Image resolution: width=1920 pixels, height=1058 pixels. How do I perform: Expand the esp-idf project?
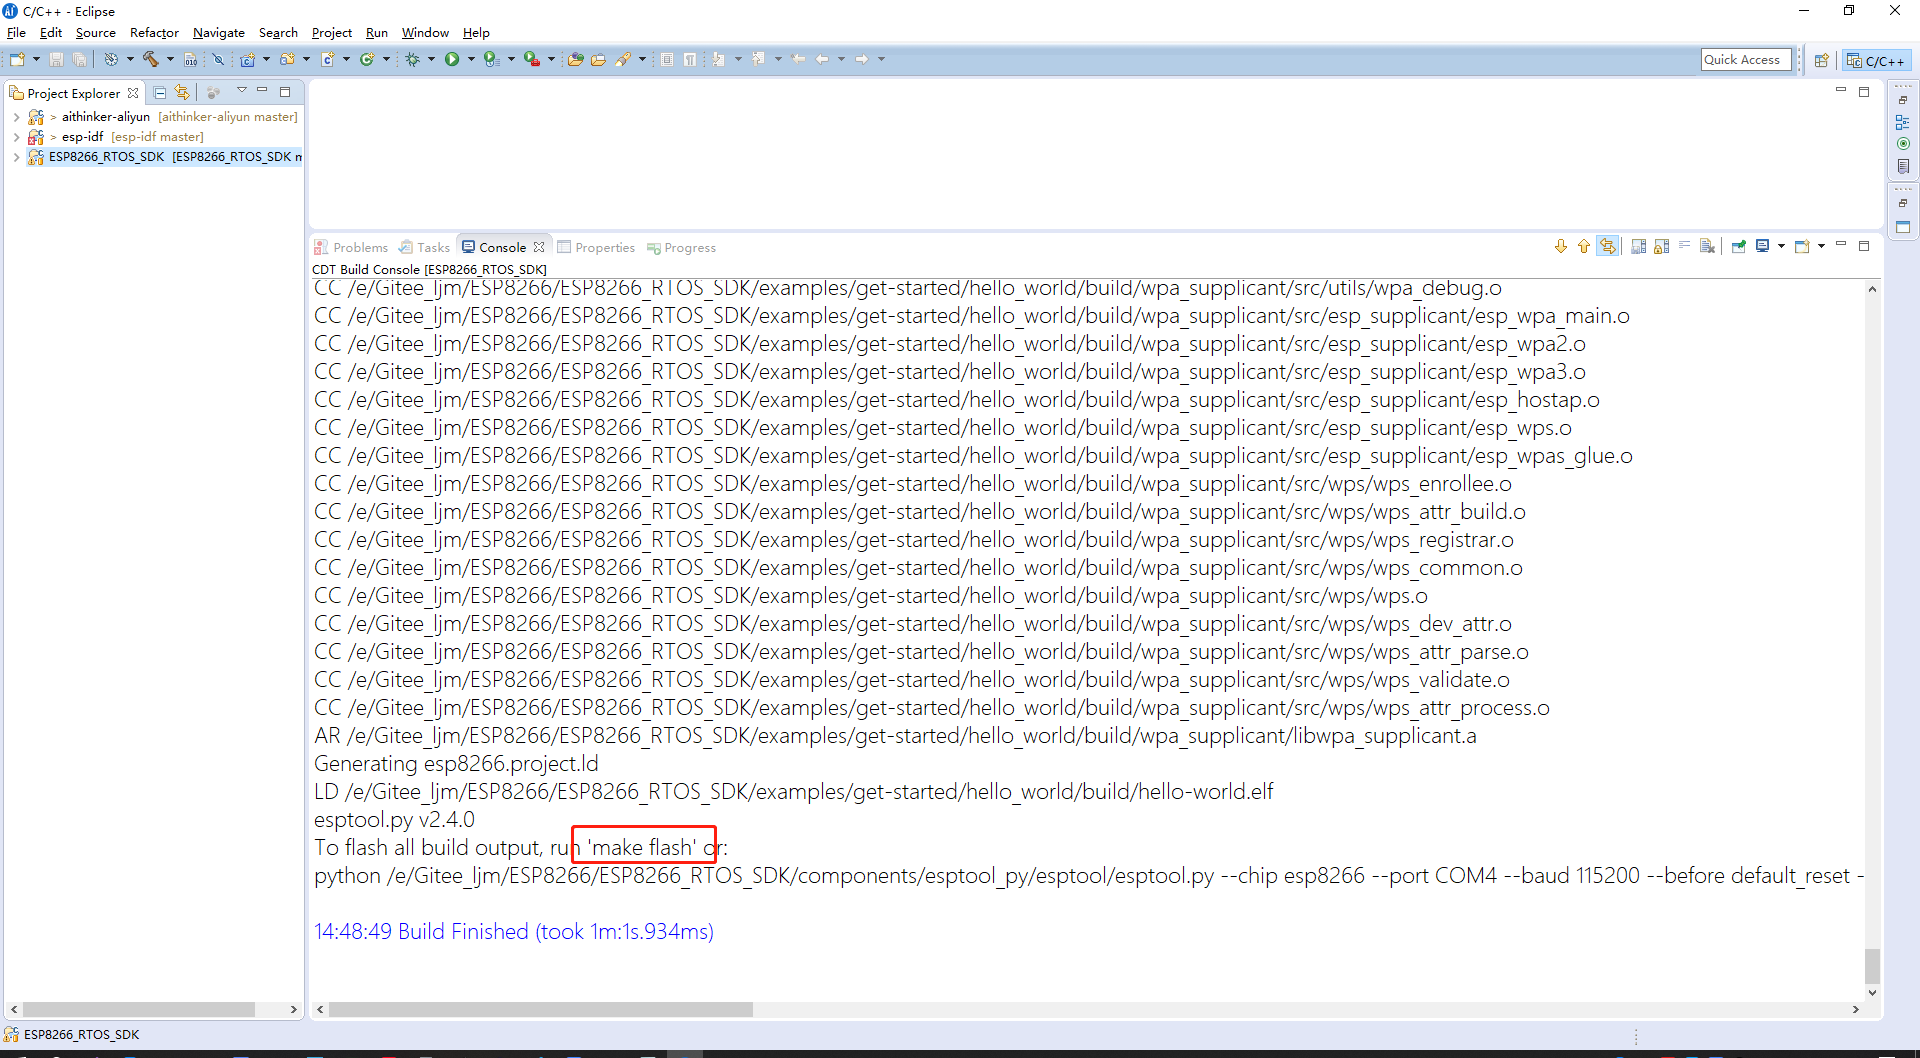pos(16,137)
